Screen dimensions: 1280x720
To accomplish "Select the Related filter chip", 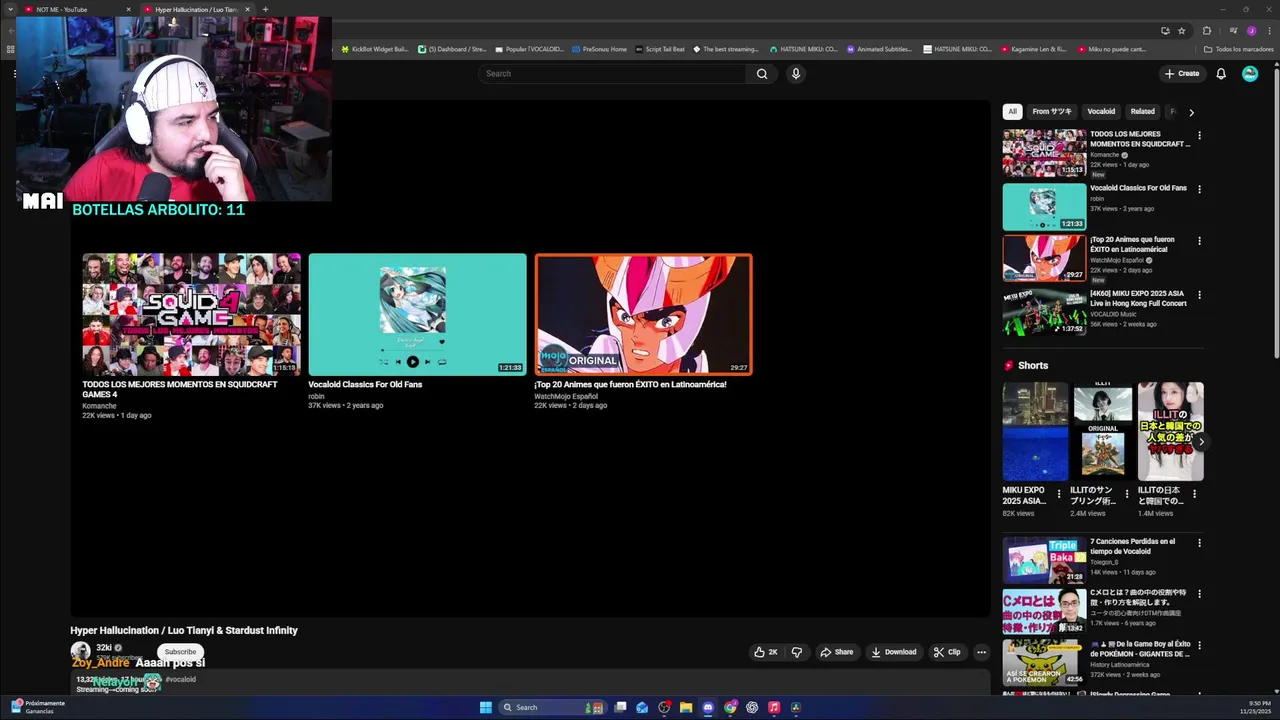I will coord(1142,112).
